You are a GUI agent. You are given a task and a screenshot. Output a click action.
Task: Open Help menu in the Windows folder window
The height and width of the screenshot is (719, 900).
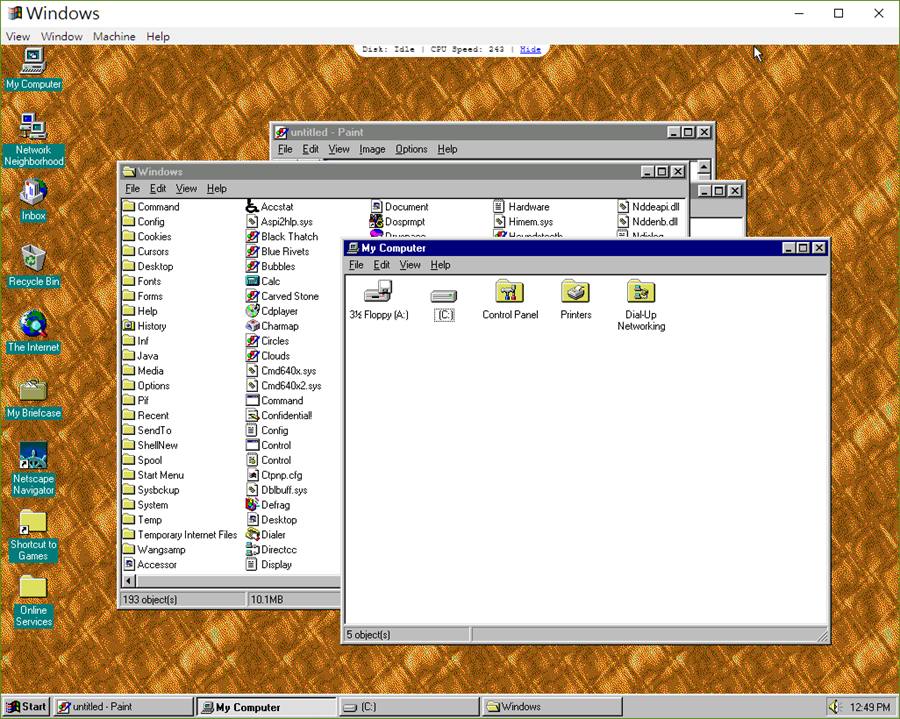pyautogui.click(x=217, y=189)
